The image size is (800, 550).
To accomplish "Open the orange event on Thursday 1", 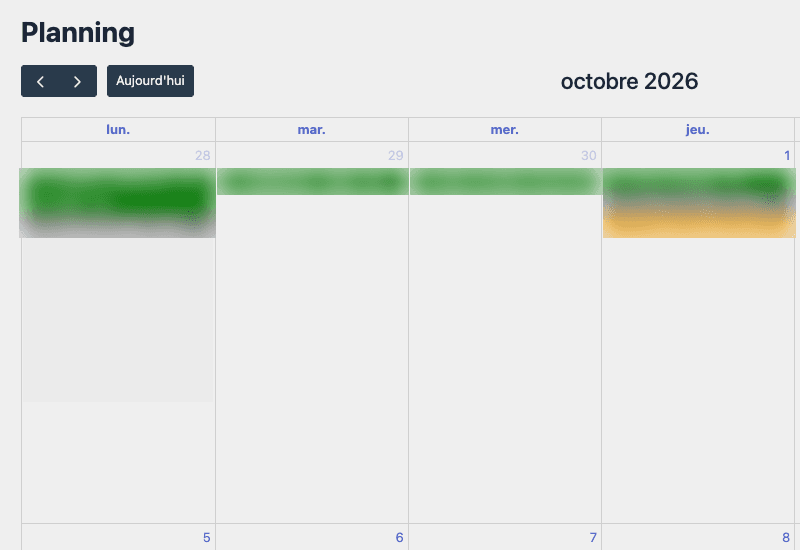I will (x=699, y=223).
